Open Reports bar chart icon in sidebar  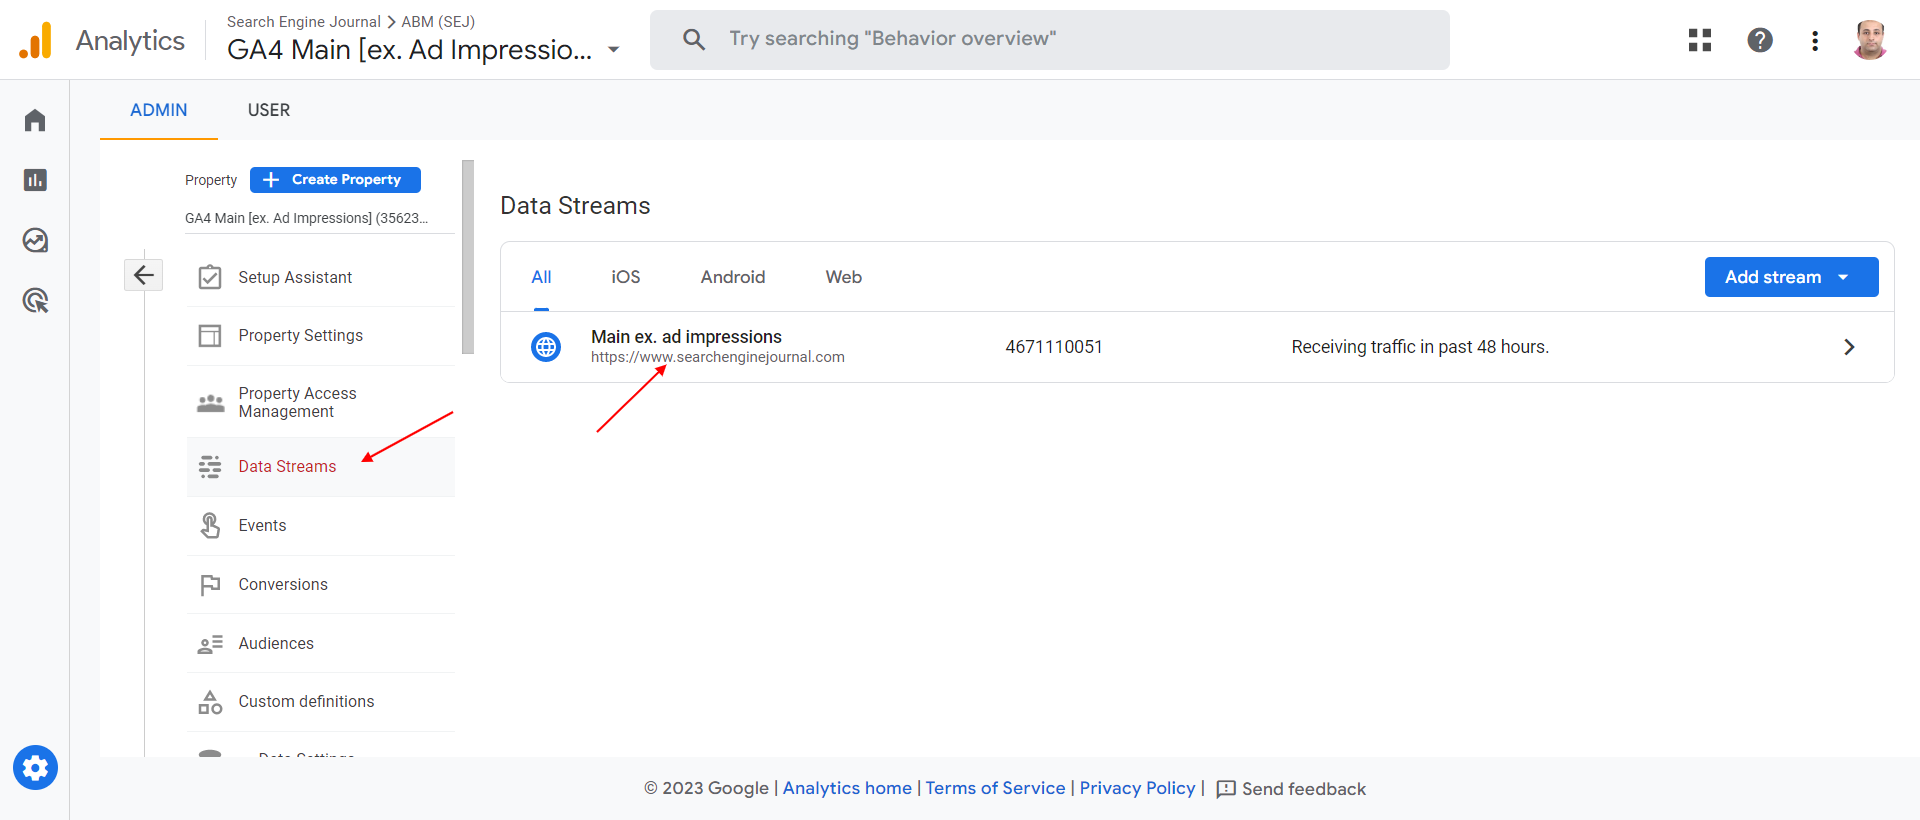(35, 180)
